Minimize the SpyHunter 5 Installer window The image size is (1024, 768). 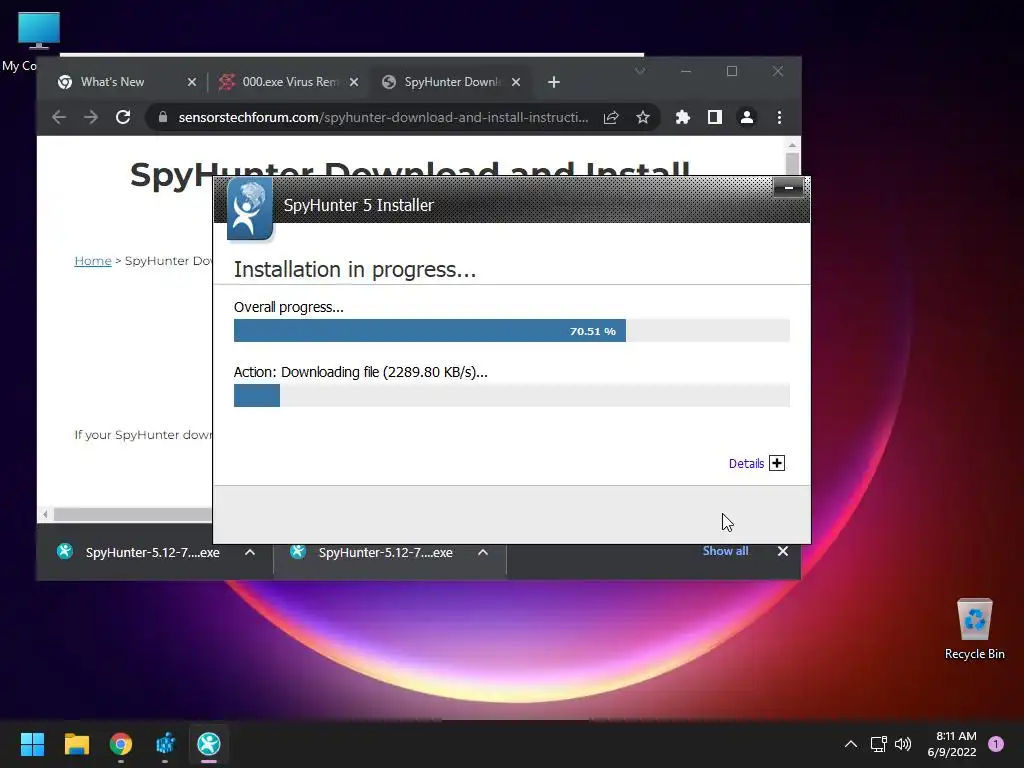tap(788, 188)
